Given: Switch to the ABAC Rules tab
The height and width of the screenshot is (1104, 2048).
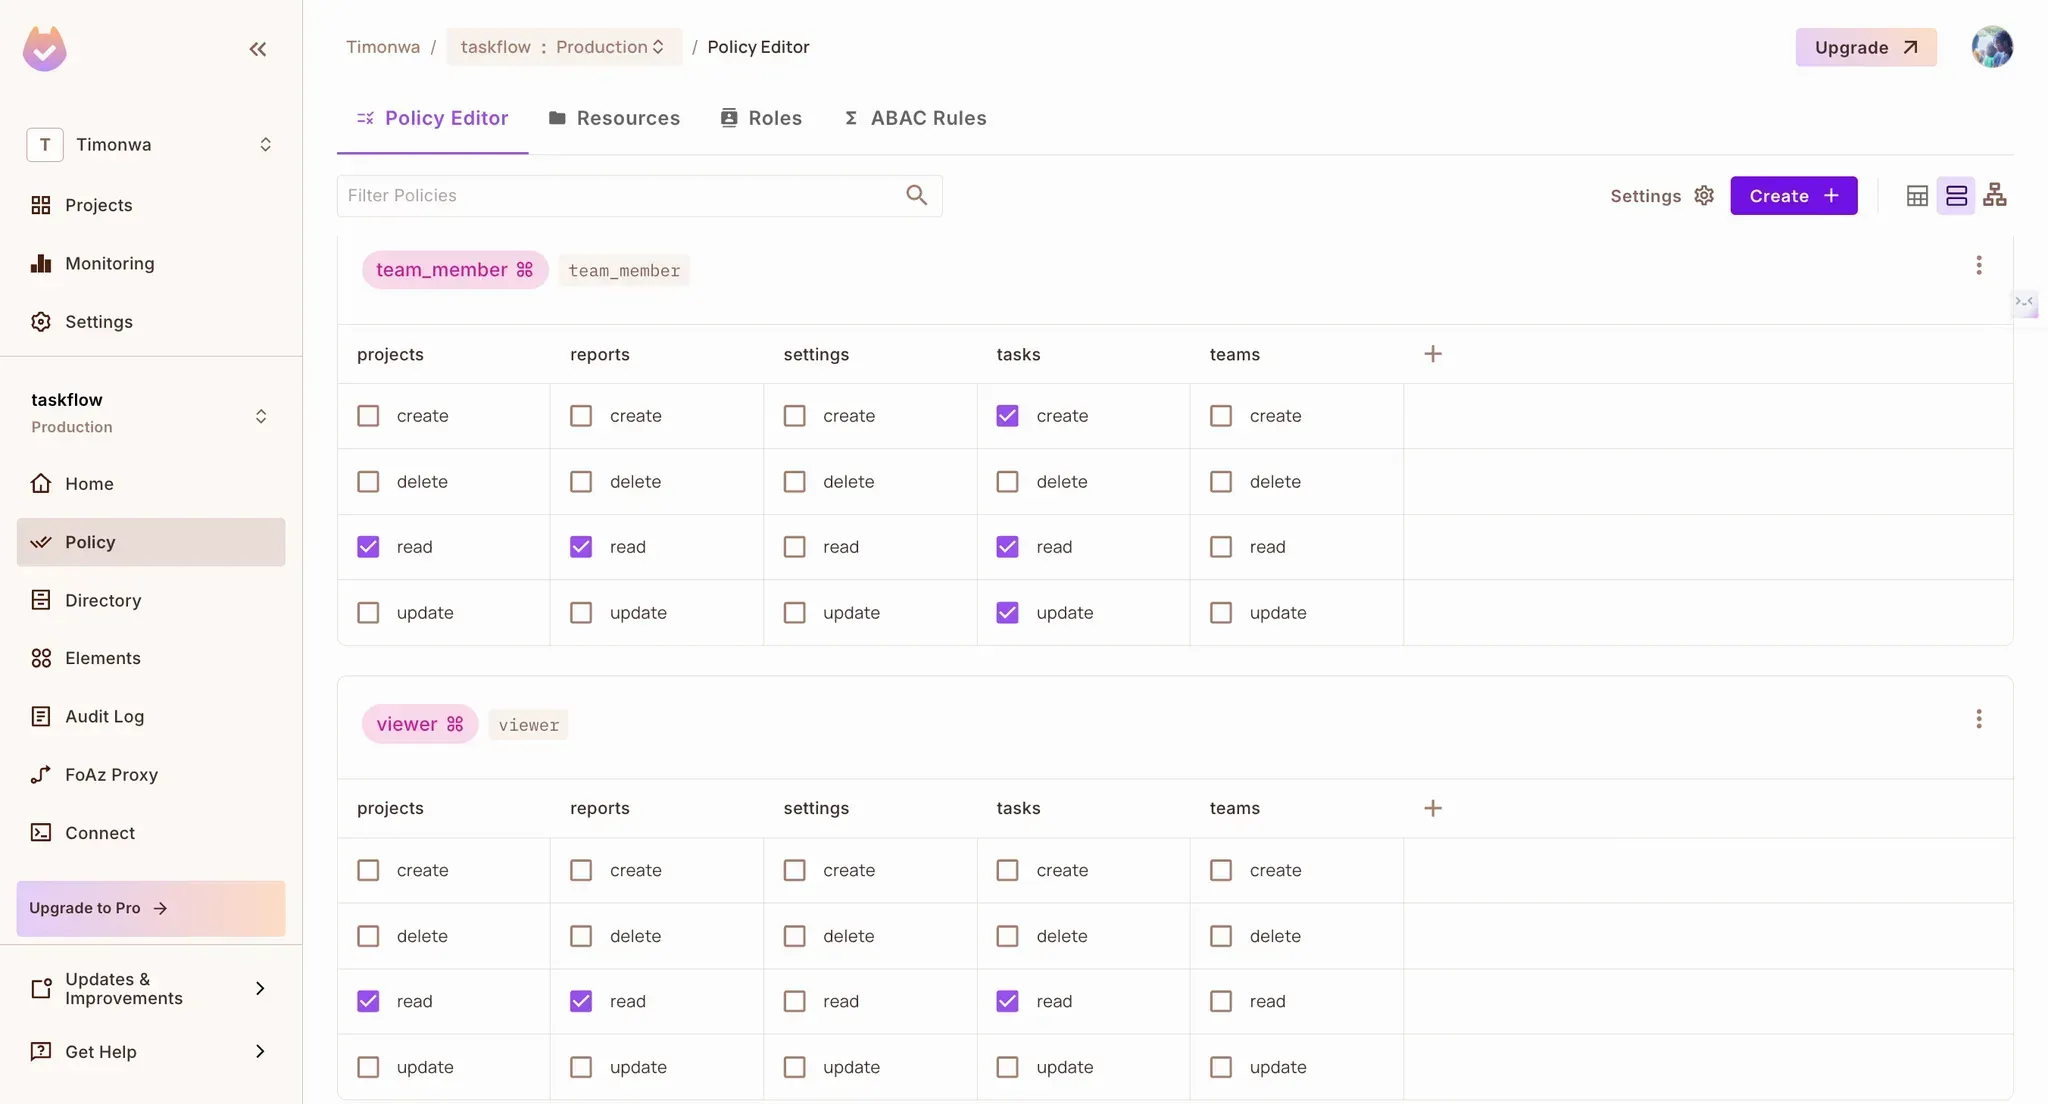Looking at the screenshot, I should [x=915, y=118].
